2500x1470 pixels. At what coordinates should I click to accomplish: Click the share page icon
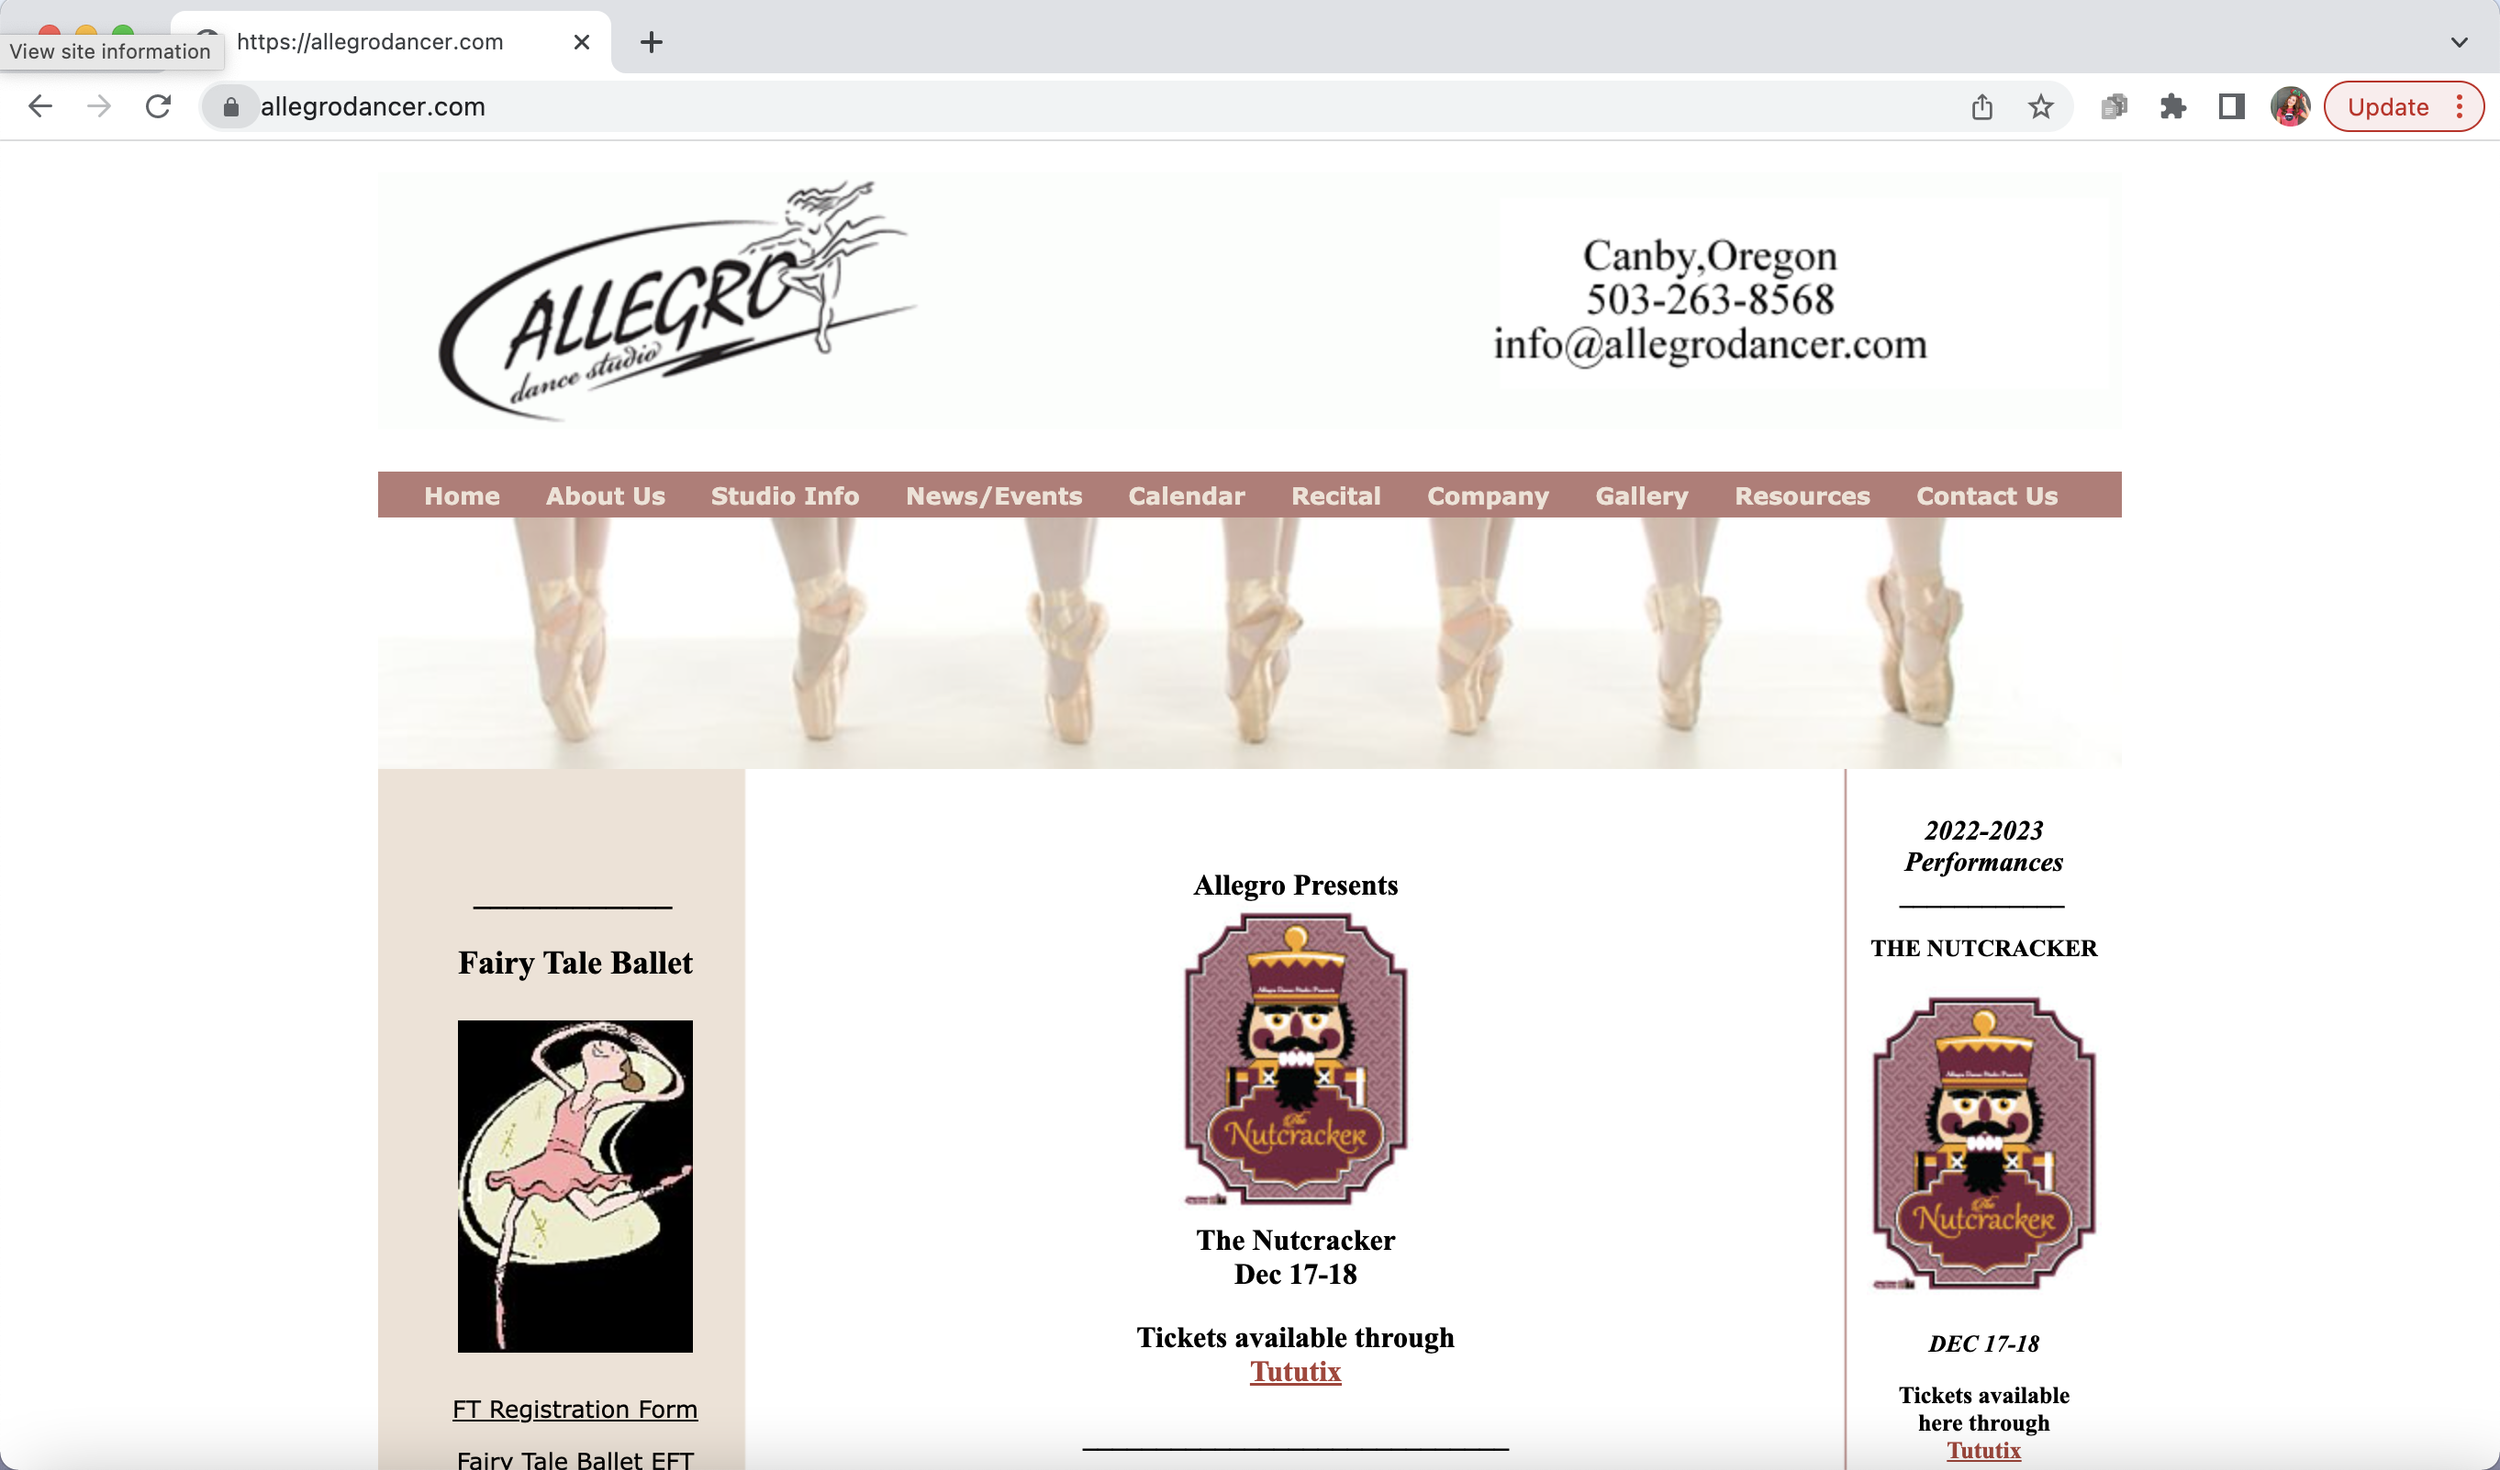[x=1982, y=107]
